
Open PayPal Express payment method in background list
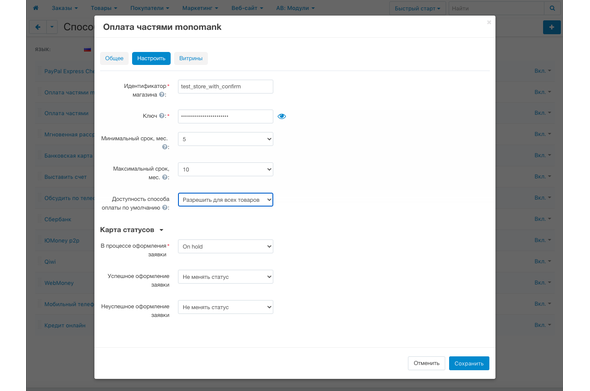coord(69,71)
